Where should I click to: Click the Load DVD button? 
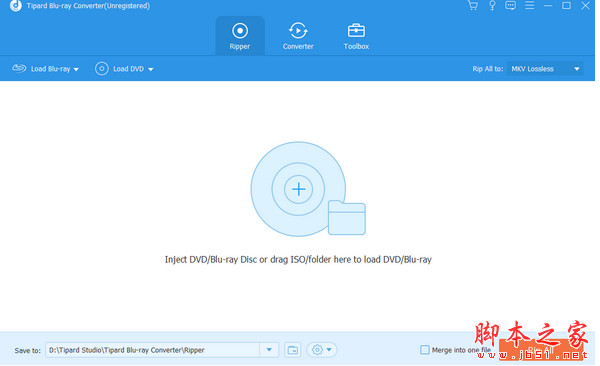(119, 69)
